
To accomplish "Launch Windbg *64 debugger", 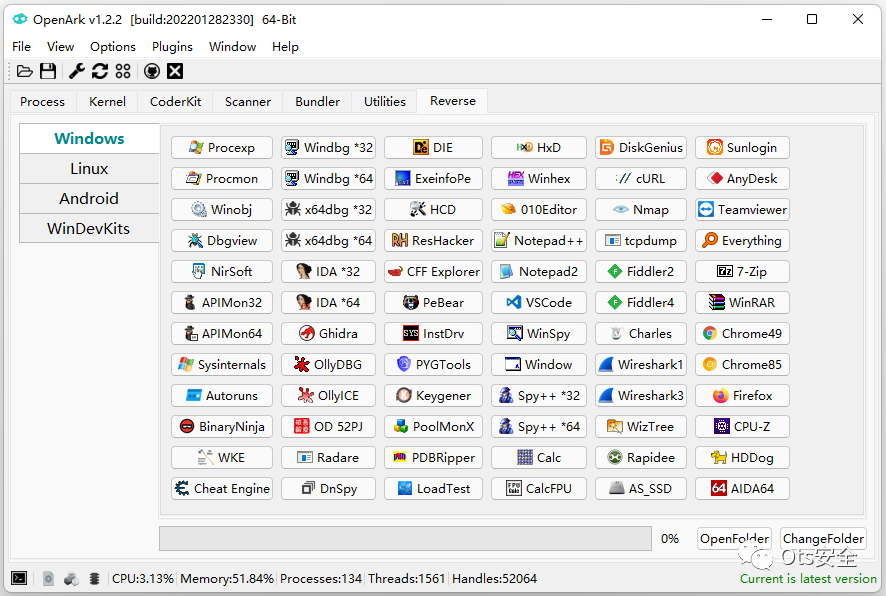I will 328,179.
